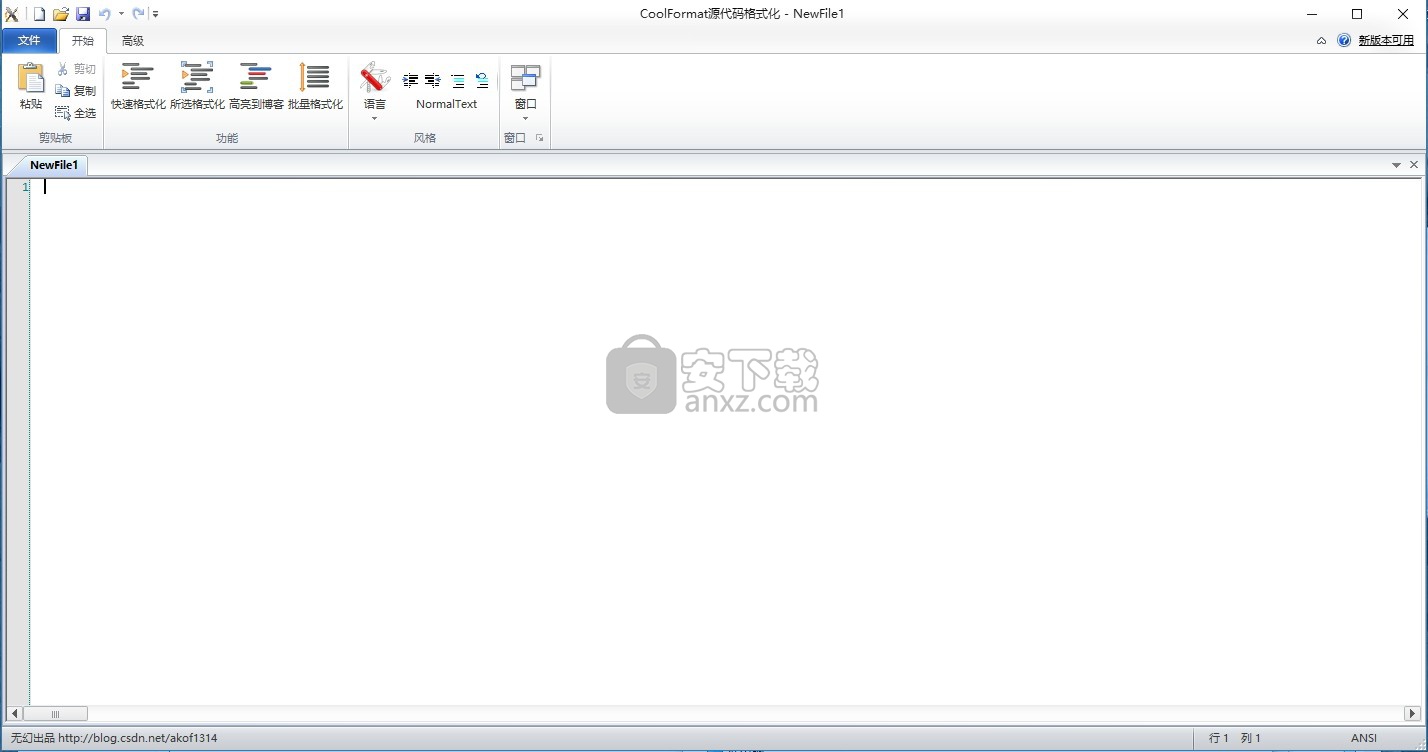Click the fourth blue-arrow icon in 风格 group
1428x752 pixels.
click(x=481, y=81)
